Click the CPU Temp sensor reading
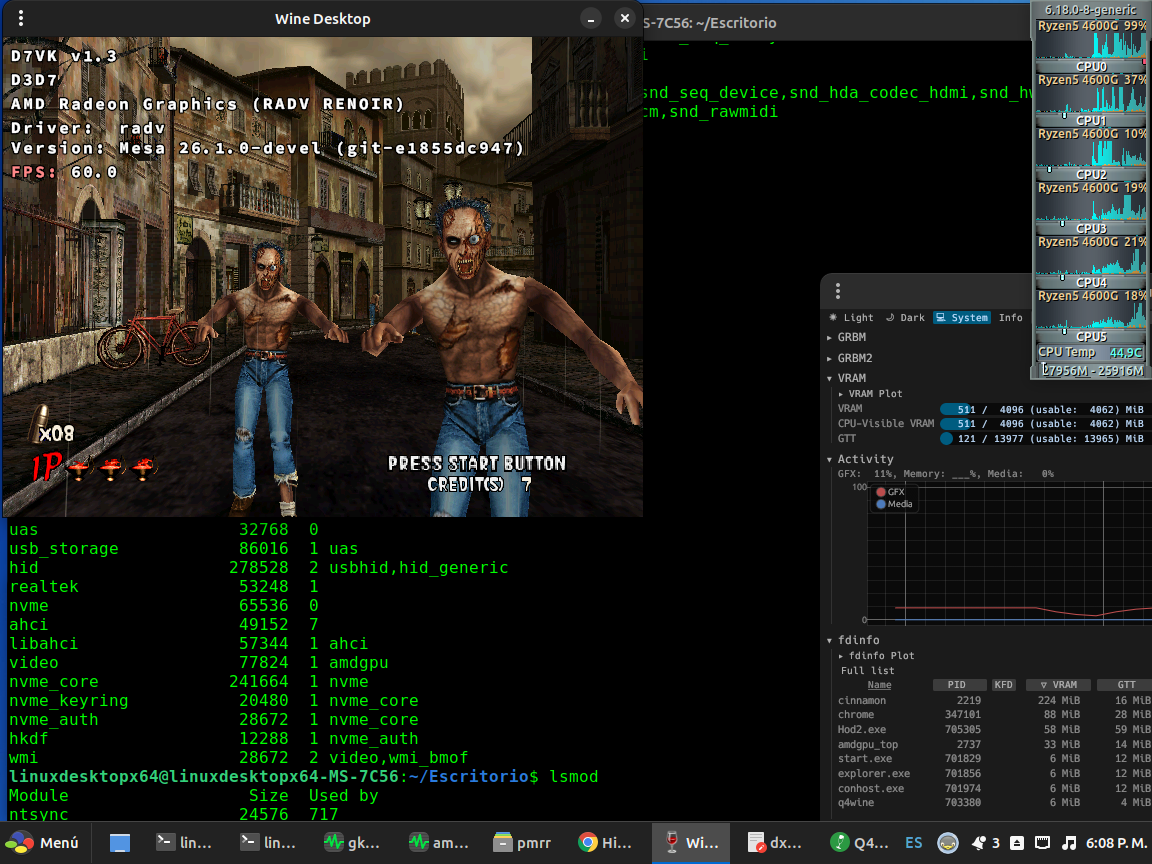The height and width of the screenshot is (864, 1152). click(x=1091, y=353)
